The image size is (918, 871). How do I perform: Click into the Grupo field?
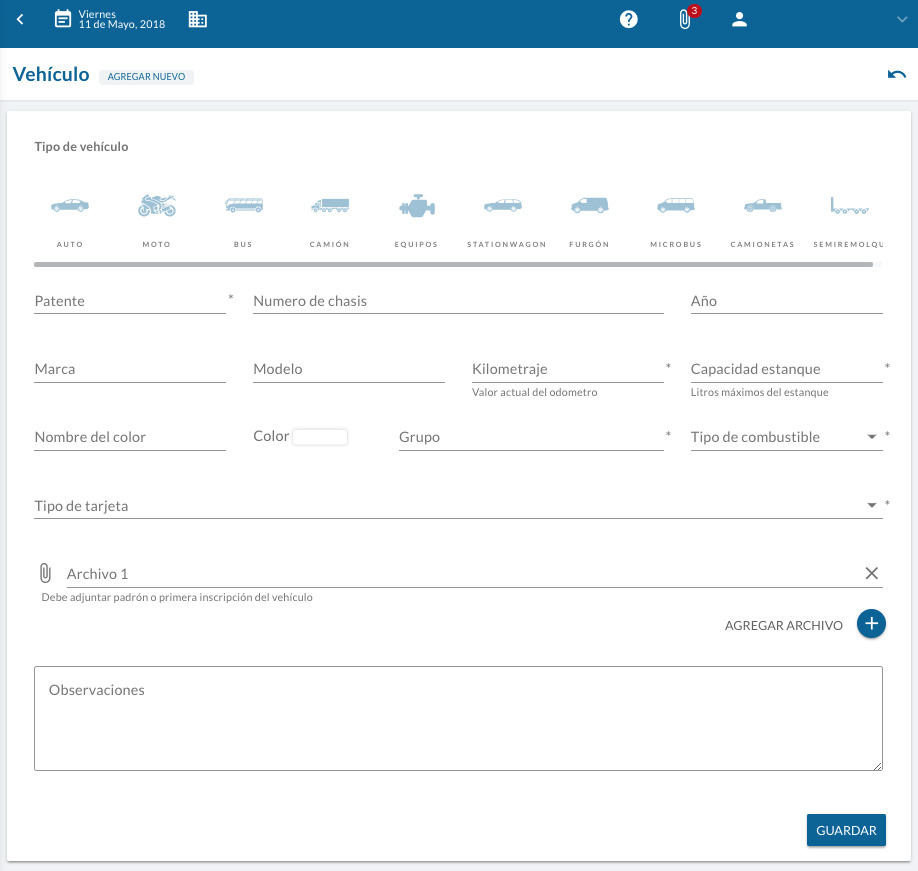[531, 437]
